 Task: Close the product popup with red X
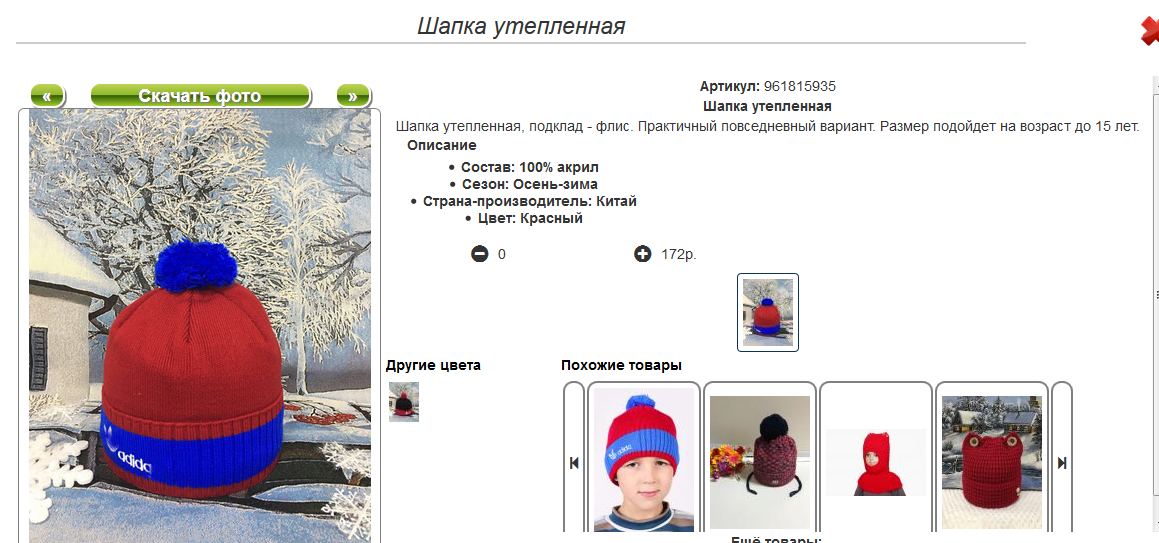pyautogui.click(x=1149, y=31)
